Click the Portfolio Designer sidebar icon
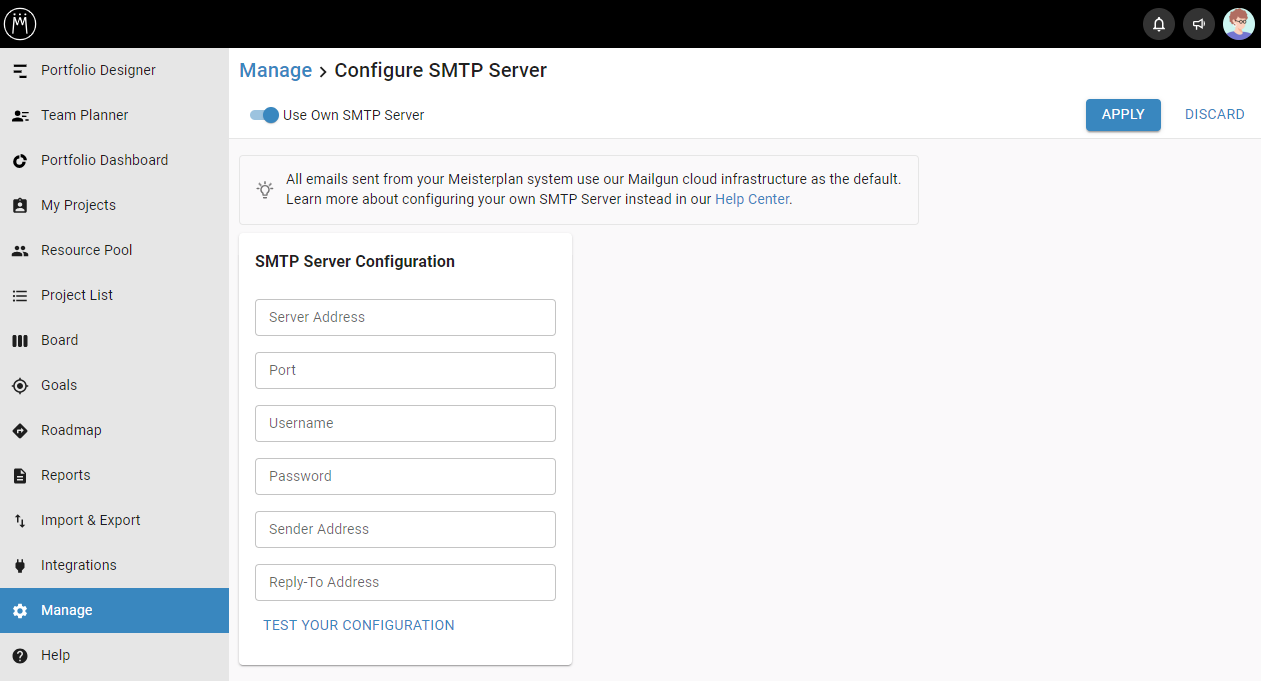 (20, 71)
